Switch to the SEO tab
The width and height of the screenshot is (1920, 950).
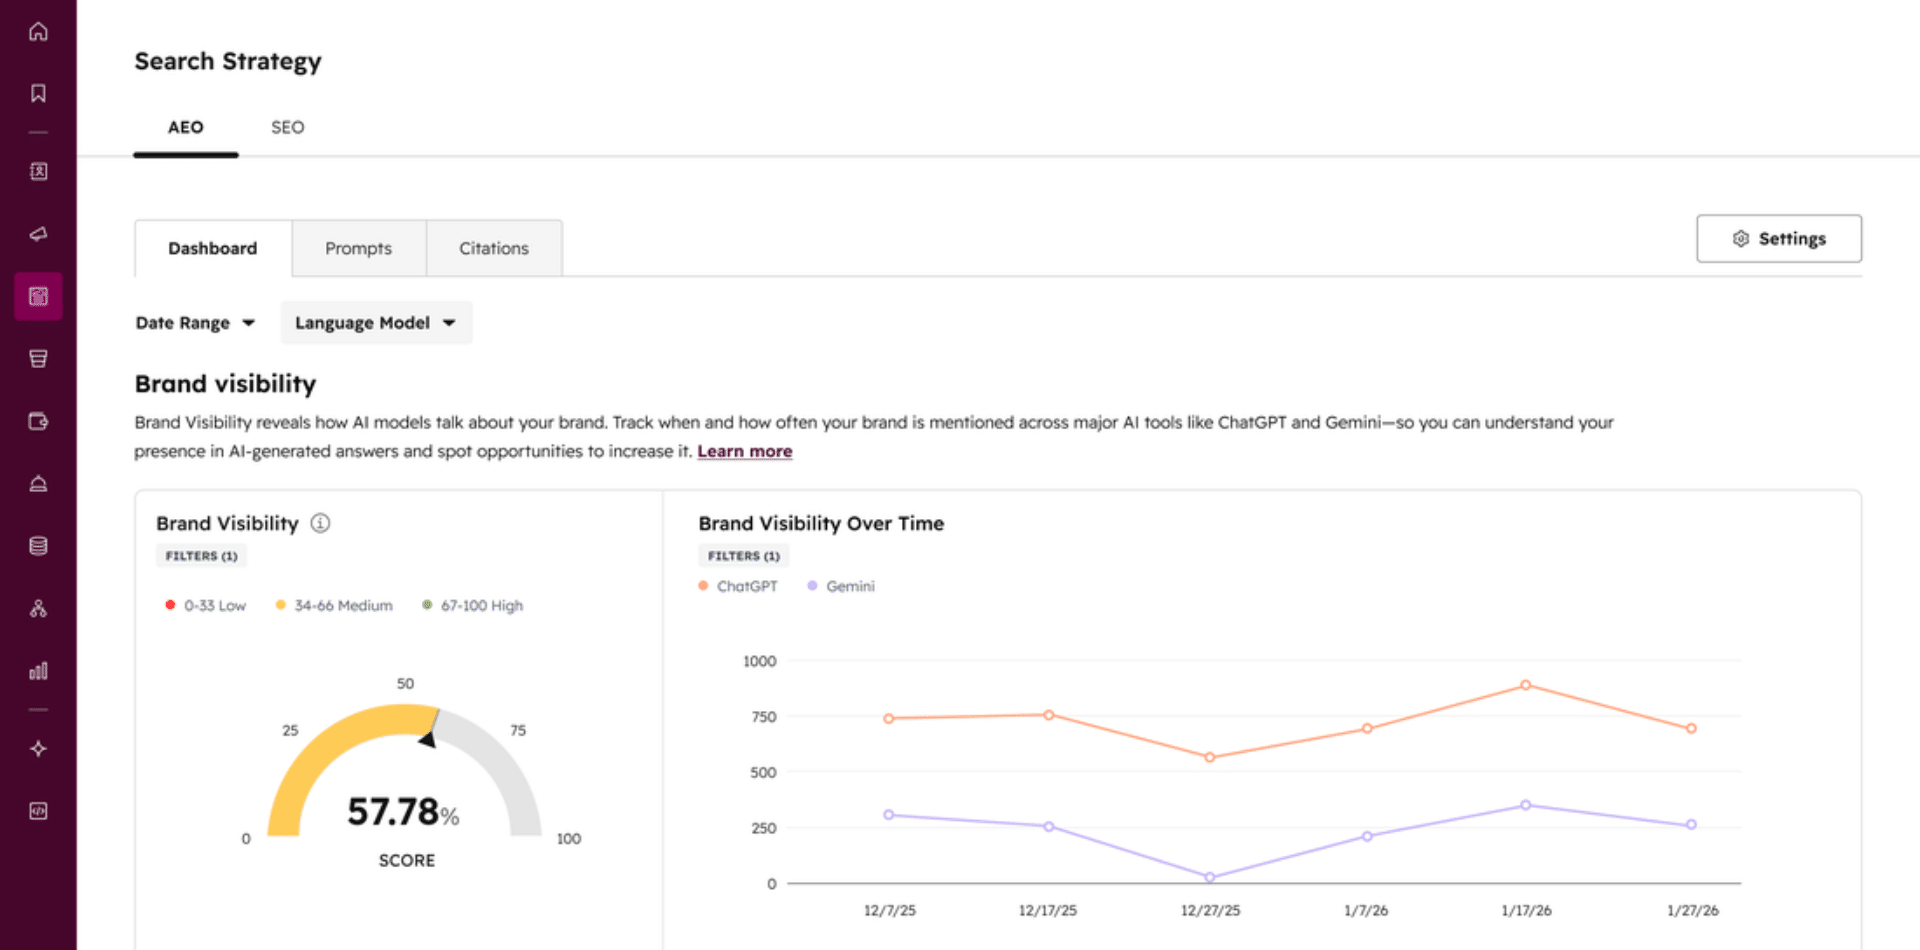point(287,127)
